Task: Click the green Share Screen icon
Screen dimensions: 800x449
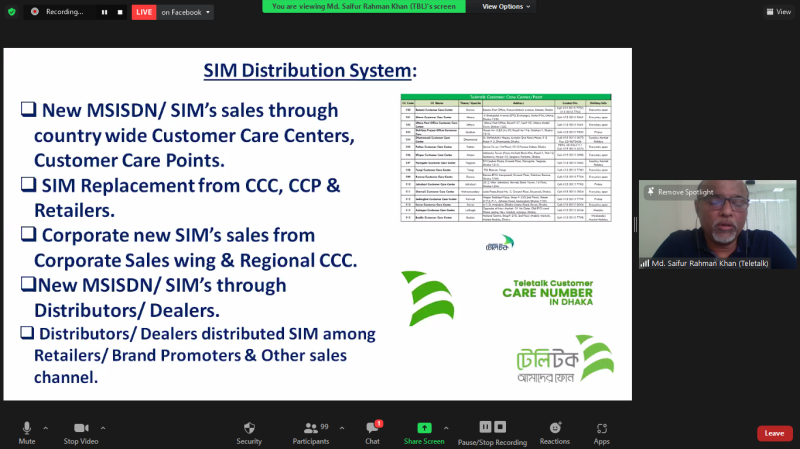Action: click(x=424, y=428)
